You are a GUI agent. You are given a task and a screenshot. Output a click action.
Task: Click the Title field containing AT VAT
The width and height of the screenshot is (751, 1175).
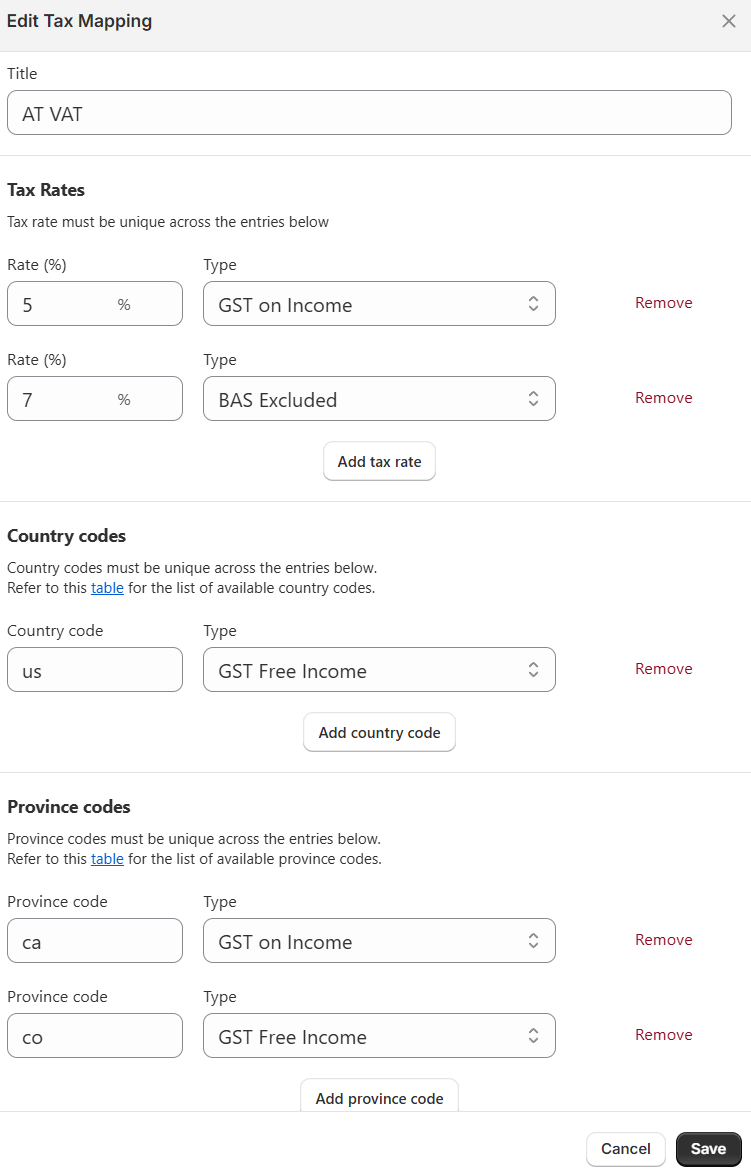pos(369,113)
